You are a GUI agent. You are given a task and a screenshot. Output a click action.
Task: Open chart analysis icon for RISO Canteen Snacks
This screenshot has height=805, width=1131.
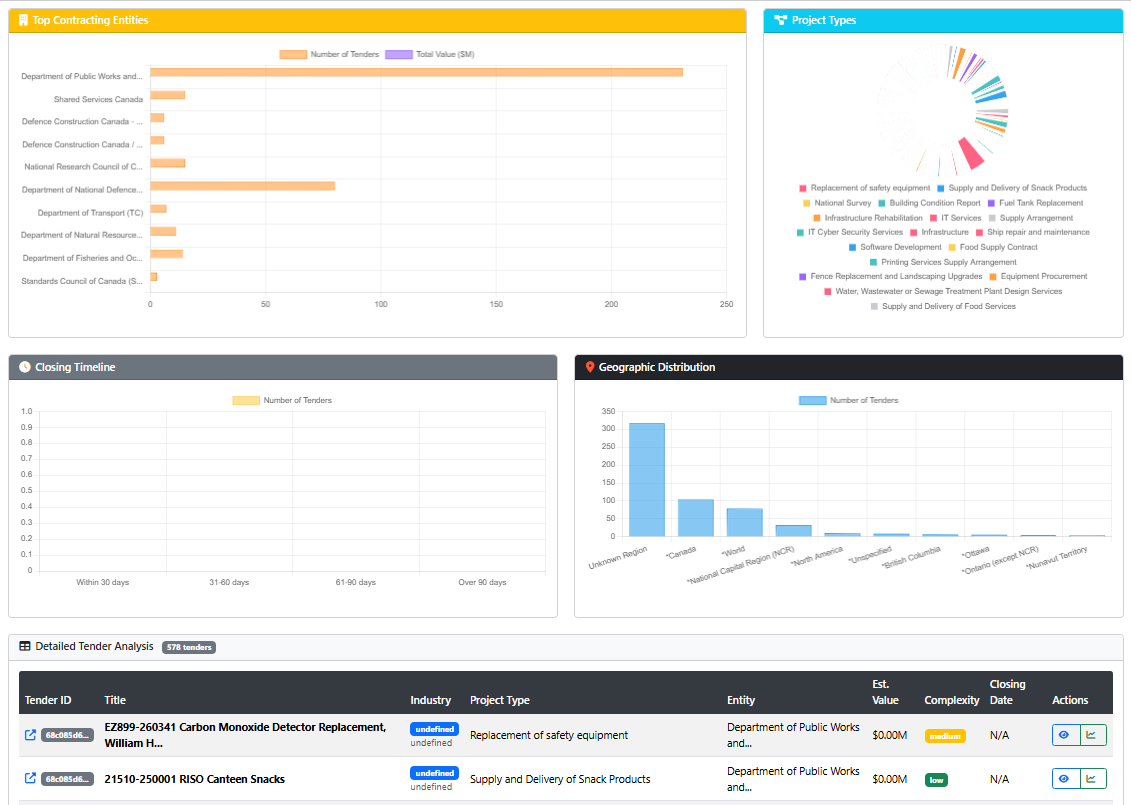point(1092,779)
